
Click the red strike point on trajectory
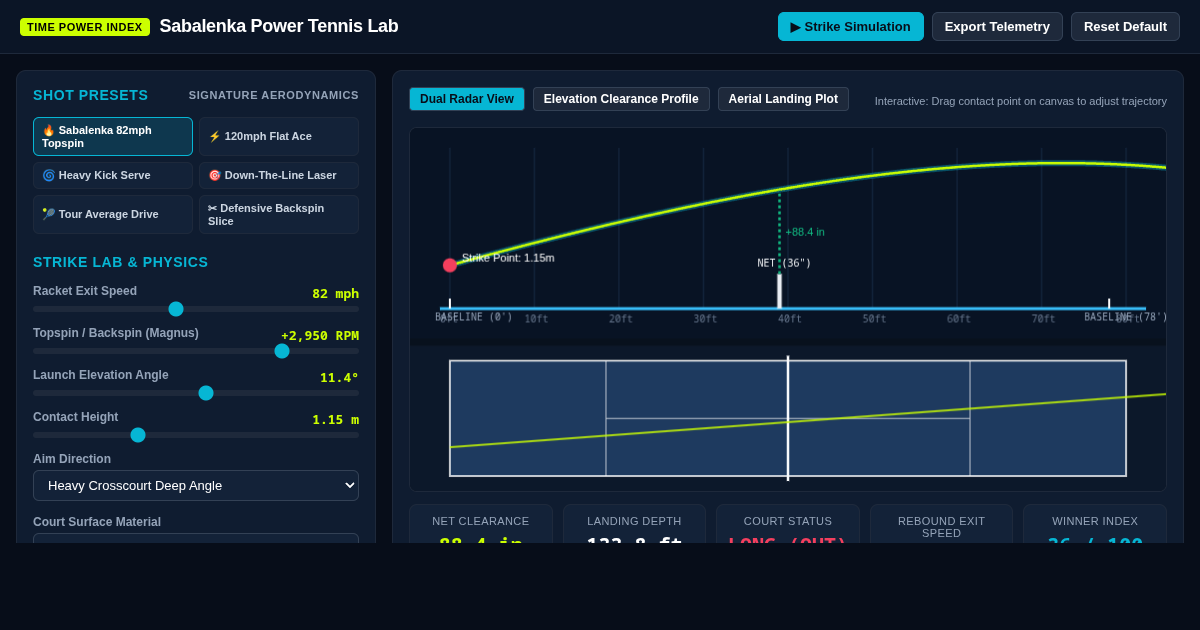(450, 265)
